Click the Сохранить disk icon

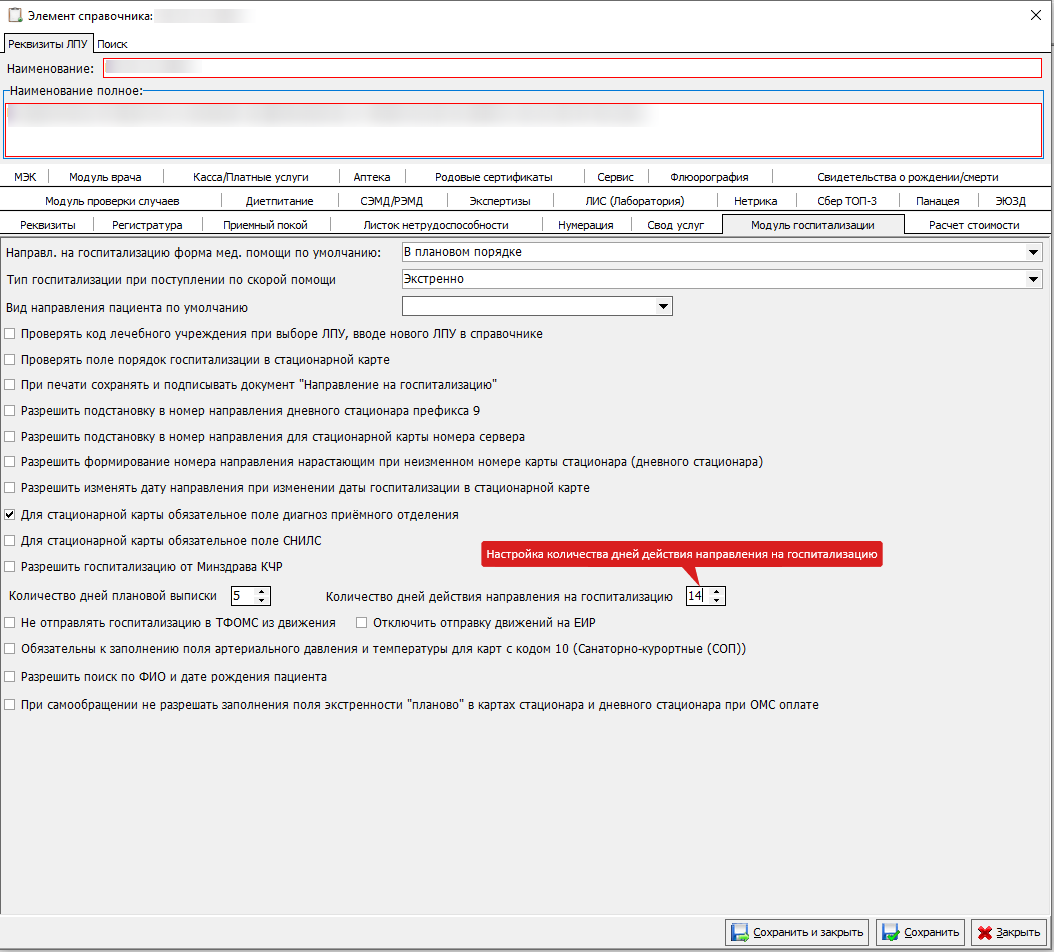[891, 933]
